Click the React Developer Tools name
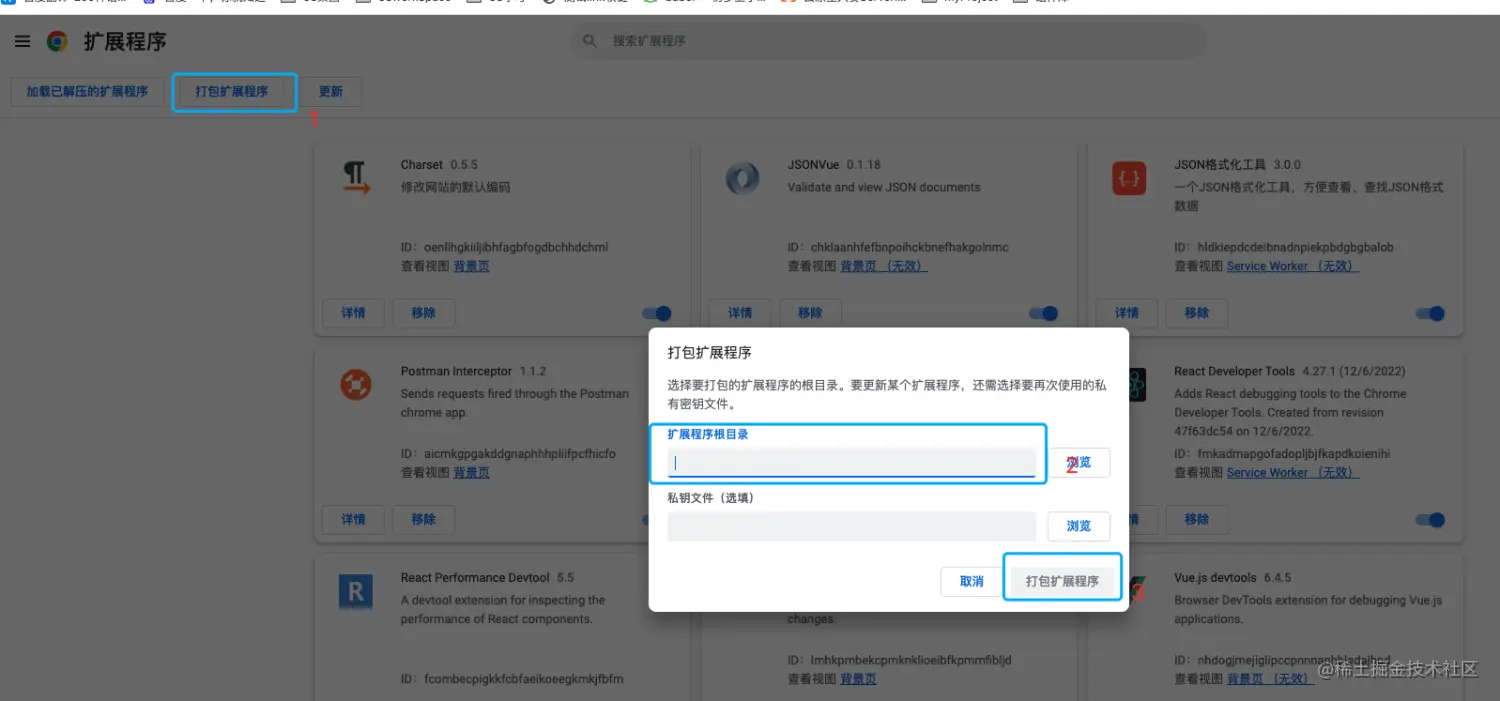 coord(1235,371)
